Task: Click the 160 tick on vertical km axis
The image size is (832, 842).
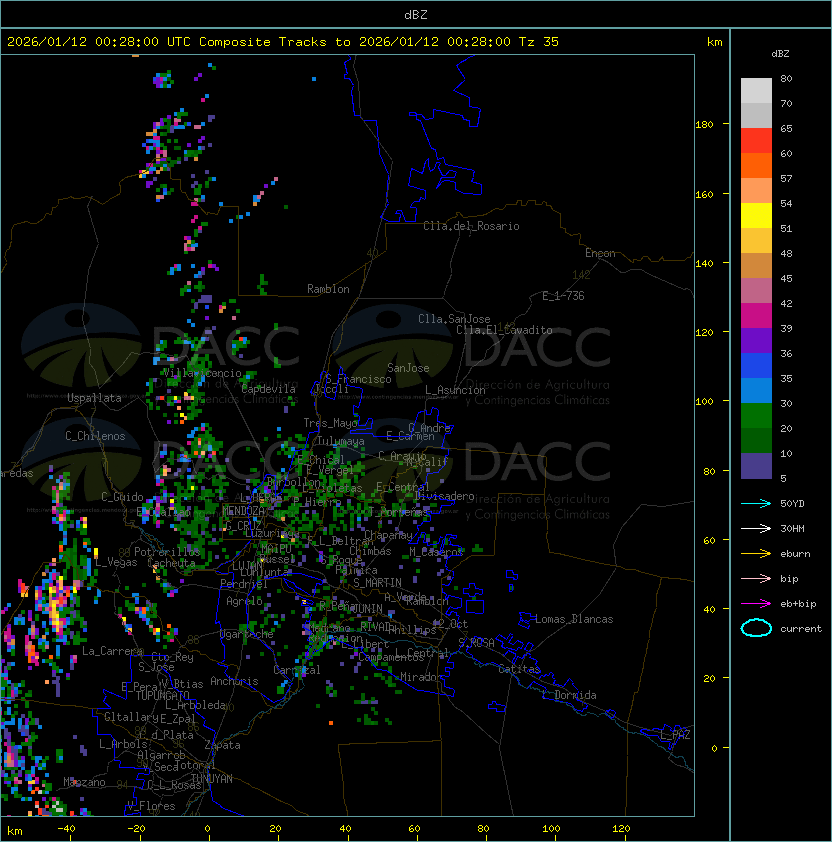Action: click(x=704, y=194)
